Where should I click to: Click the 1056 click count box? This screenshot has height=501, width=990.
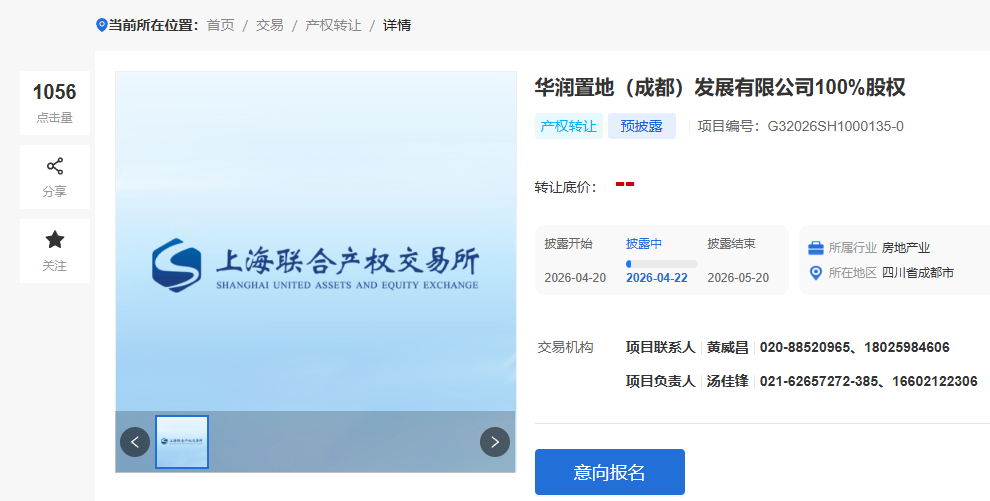(55, 103)
